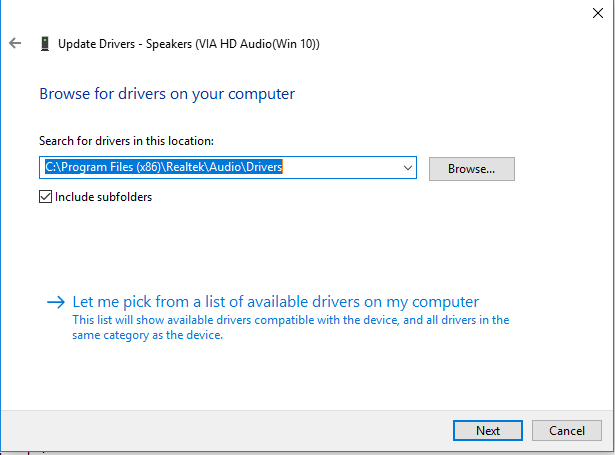Expand the driver location dropdown arrow

coord(406,169)
